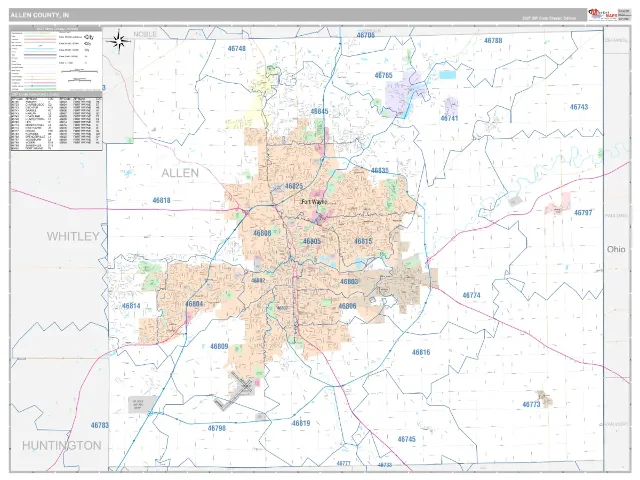The image size is (640, 480).
Task: Click the 'Ohio' state label
Action: point(616,249)
